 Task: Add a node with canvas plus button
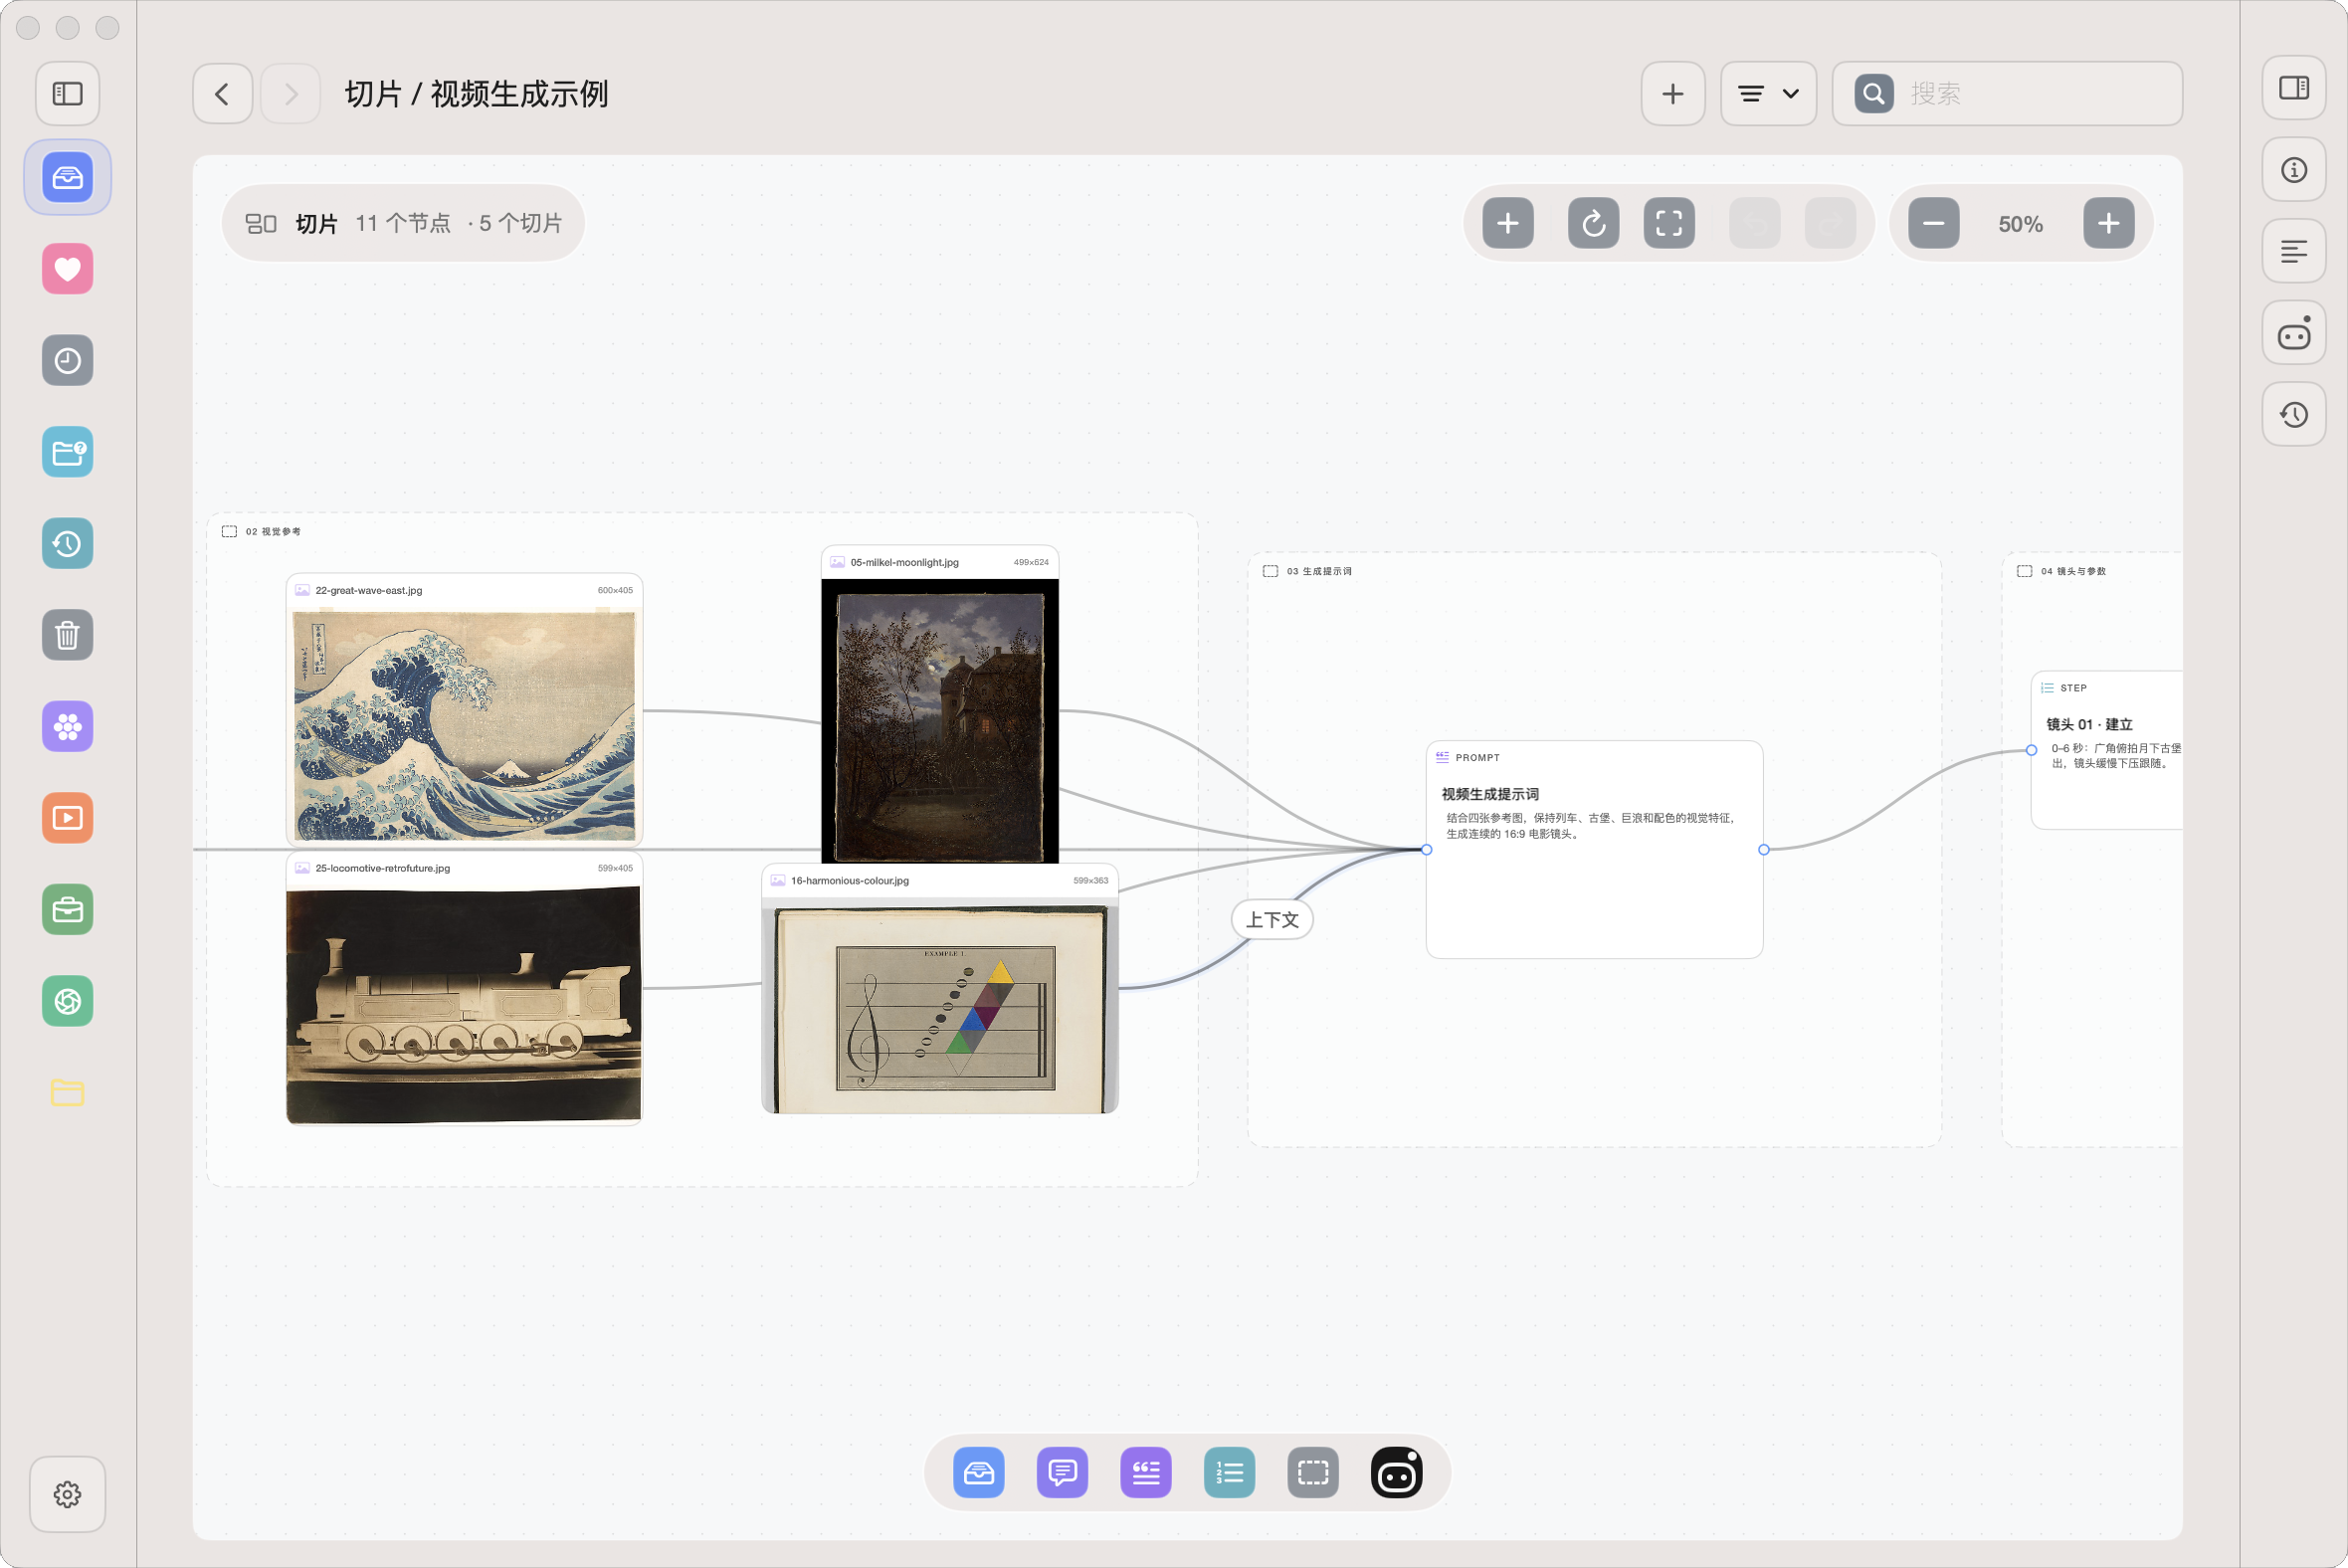pos(1508,223)
